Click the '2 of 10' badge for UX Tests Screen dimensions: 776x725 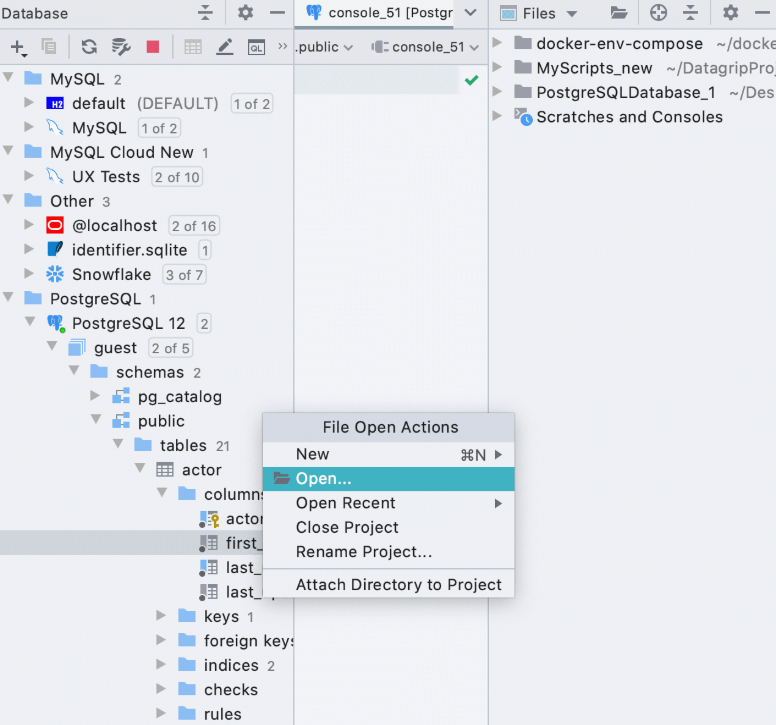coord(177,177)
